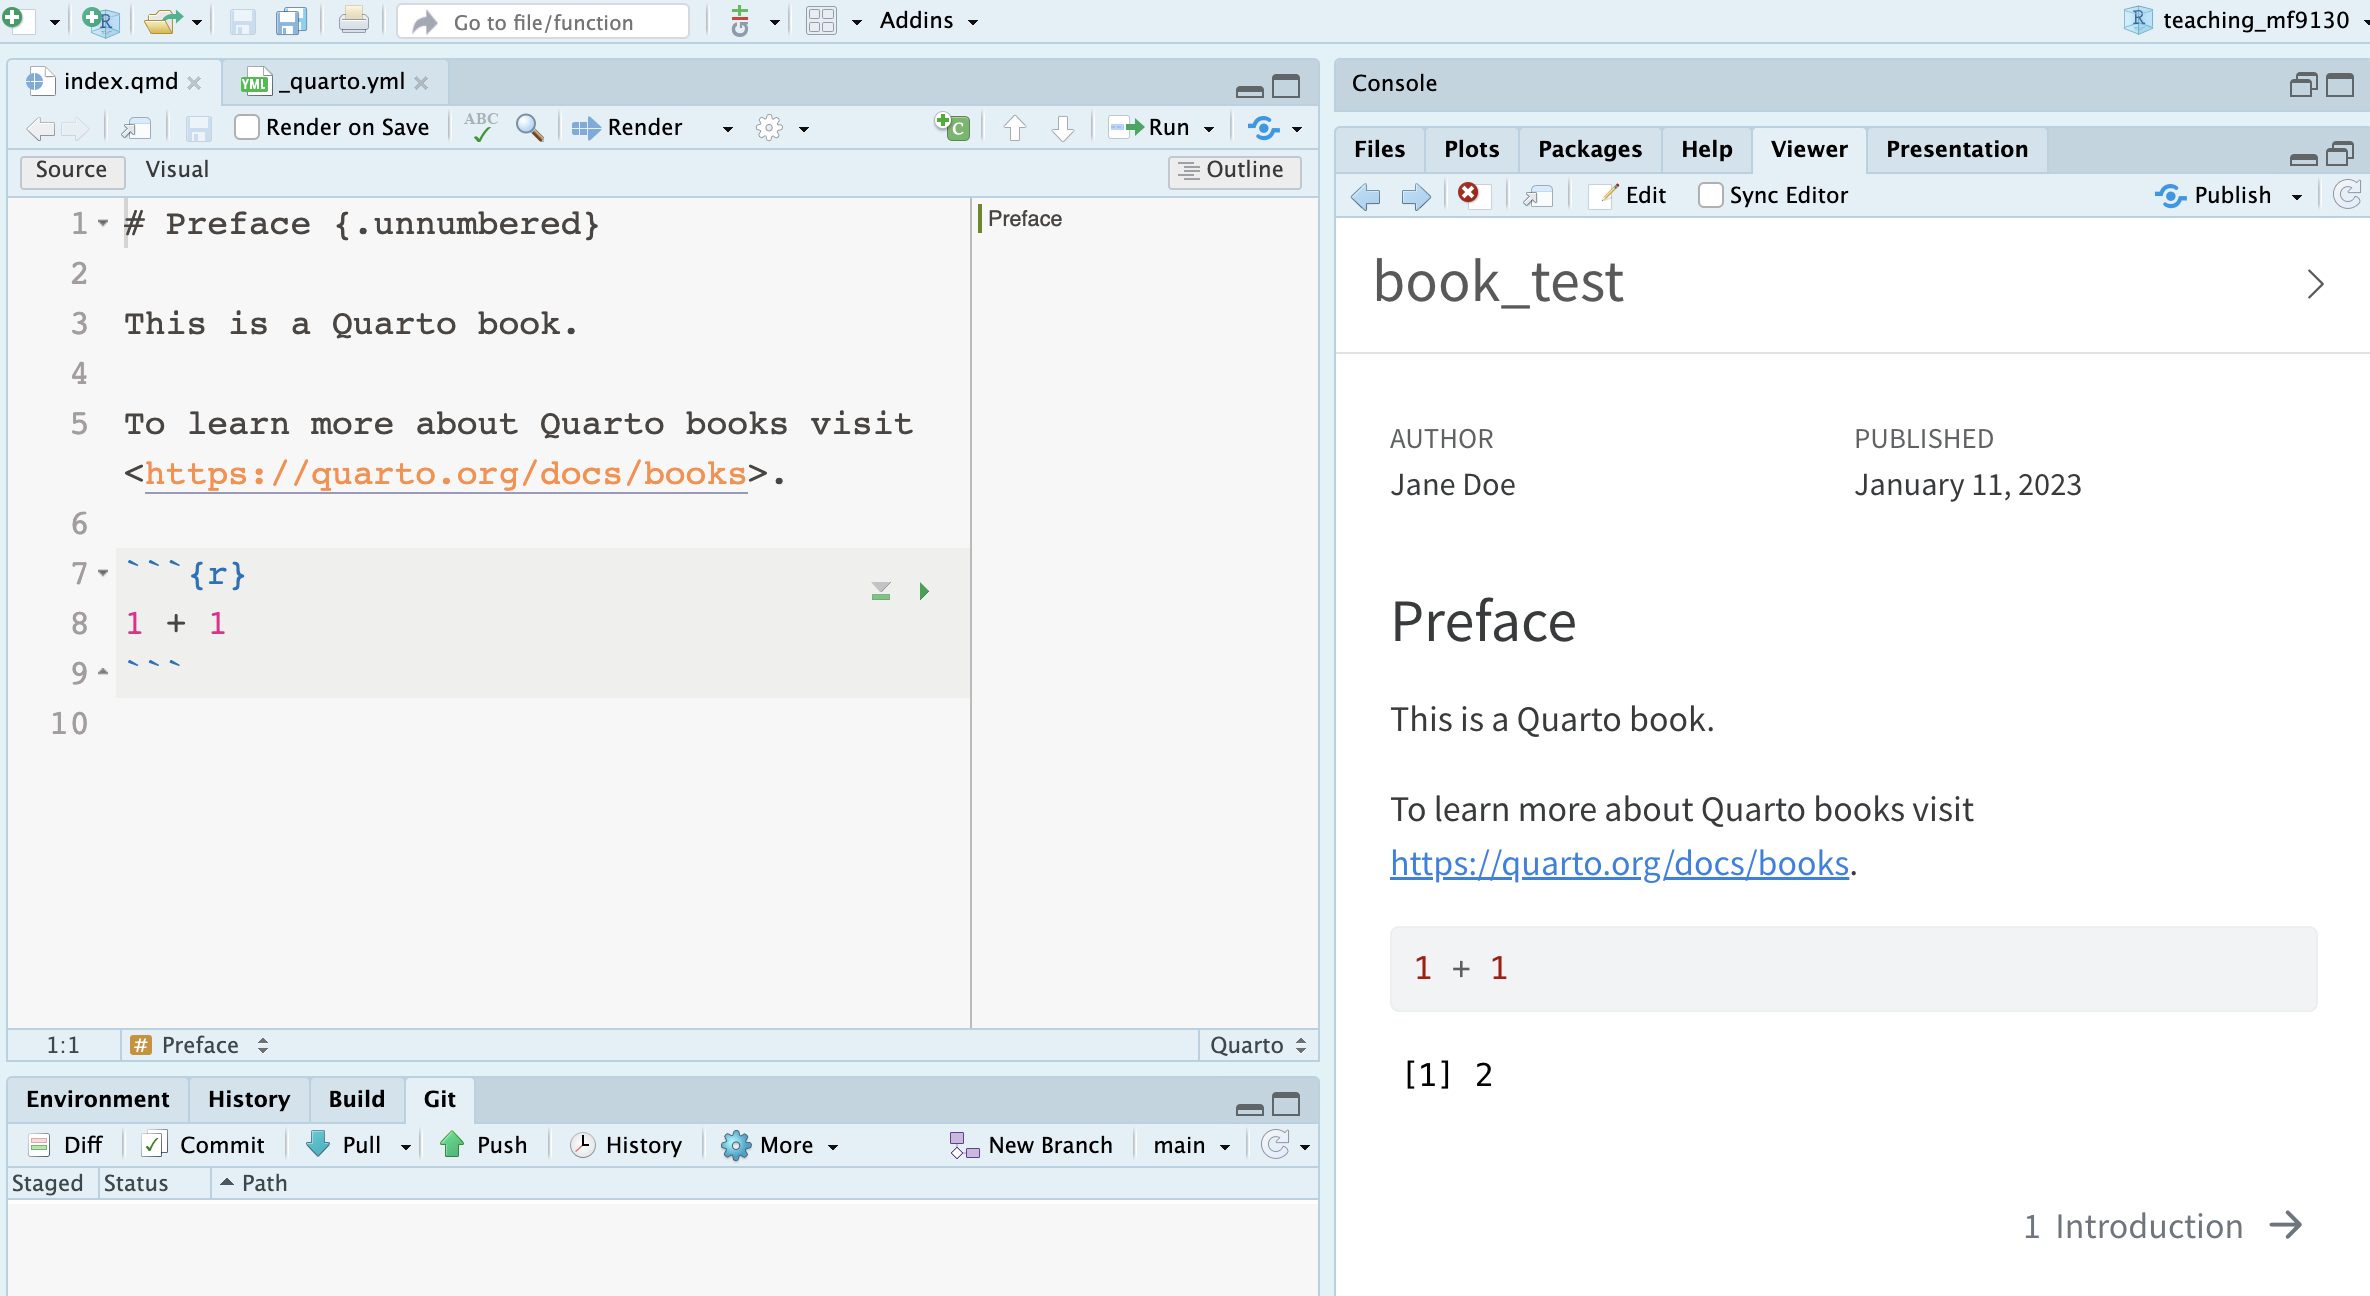Toggle Sync Editor checkbox
2370x1296 pixels.
pyautogui.click(x=1710, y=196)
